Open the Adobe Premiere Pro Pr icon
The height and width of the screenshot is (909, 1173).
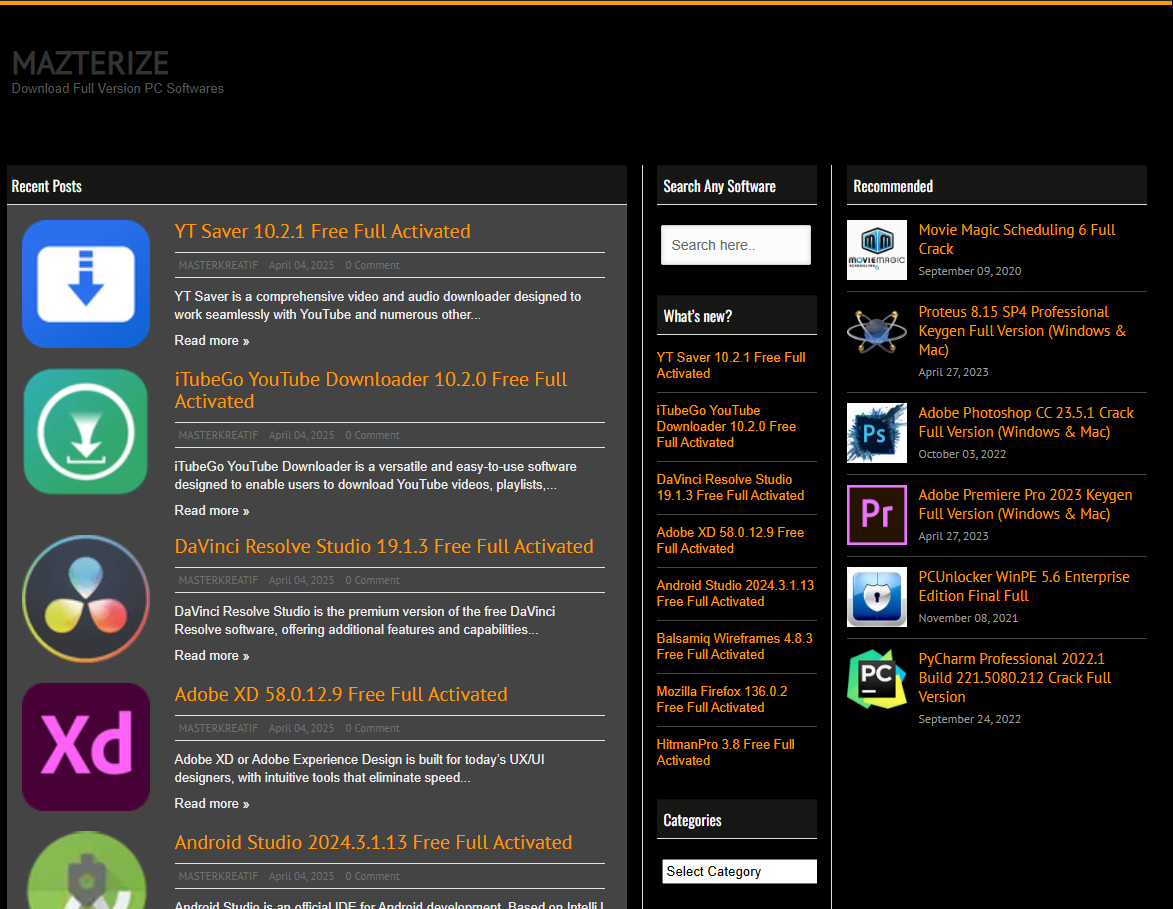point(877,515)
